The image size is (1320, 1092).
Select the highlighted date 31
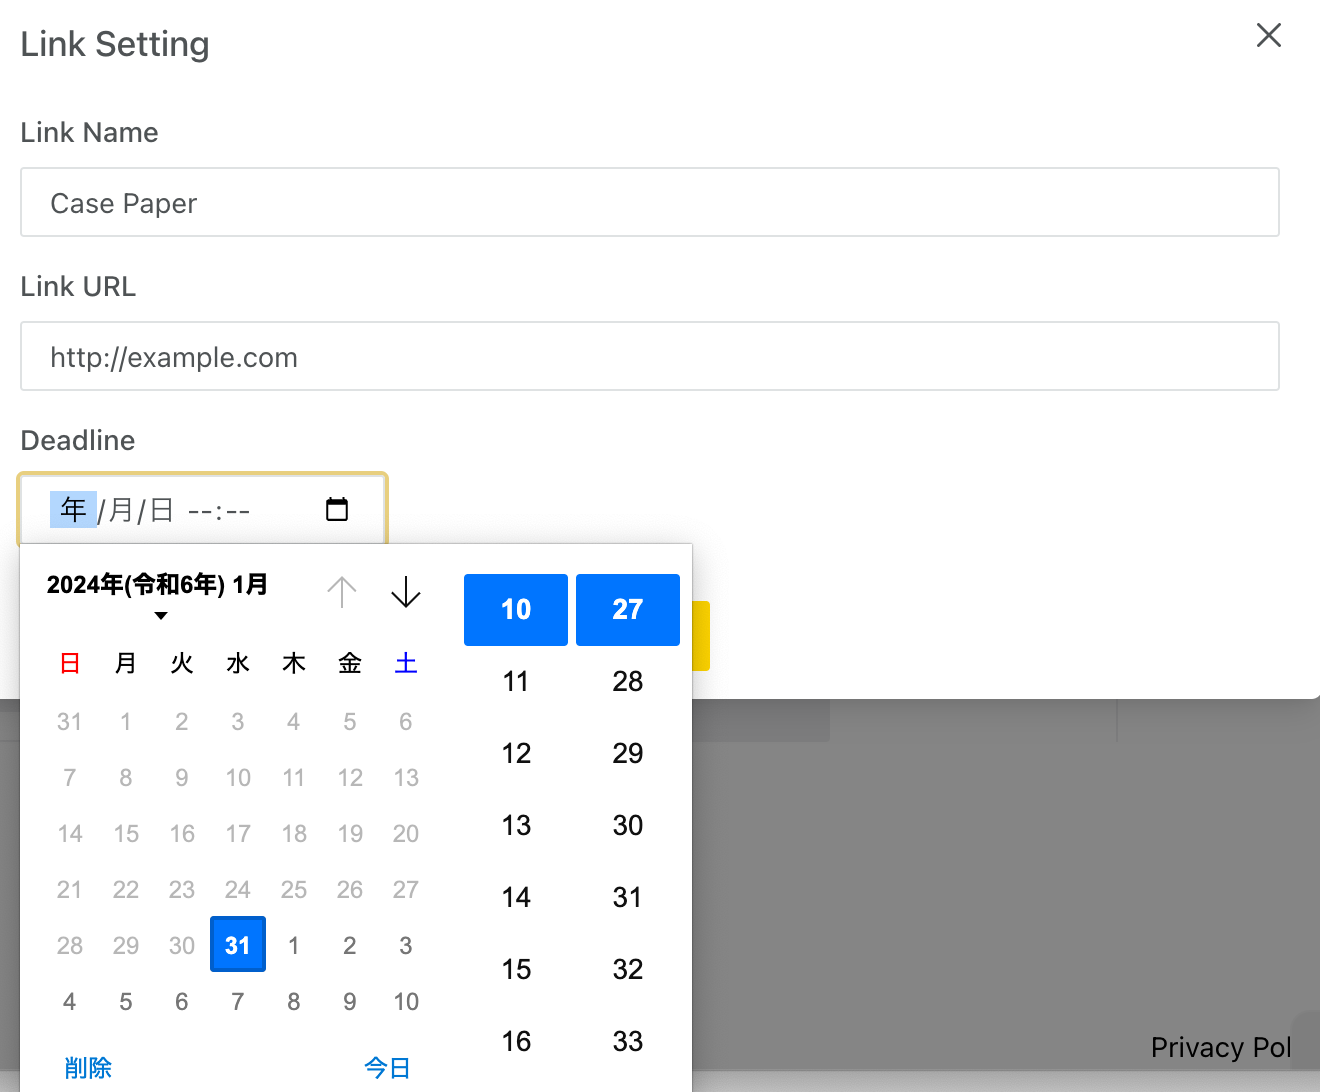point(238,944)
